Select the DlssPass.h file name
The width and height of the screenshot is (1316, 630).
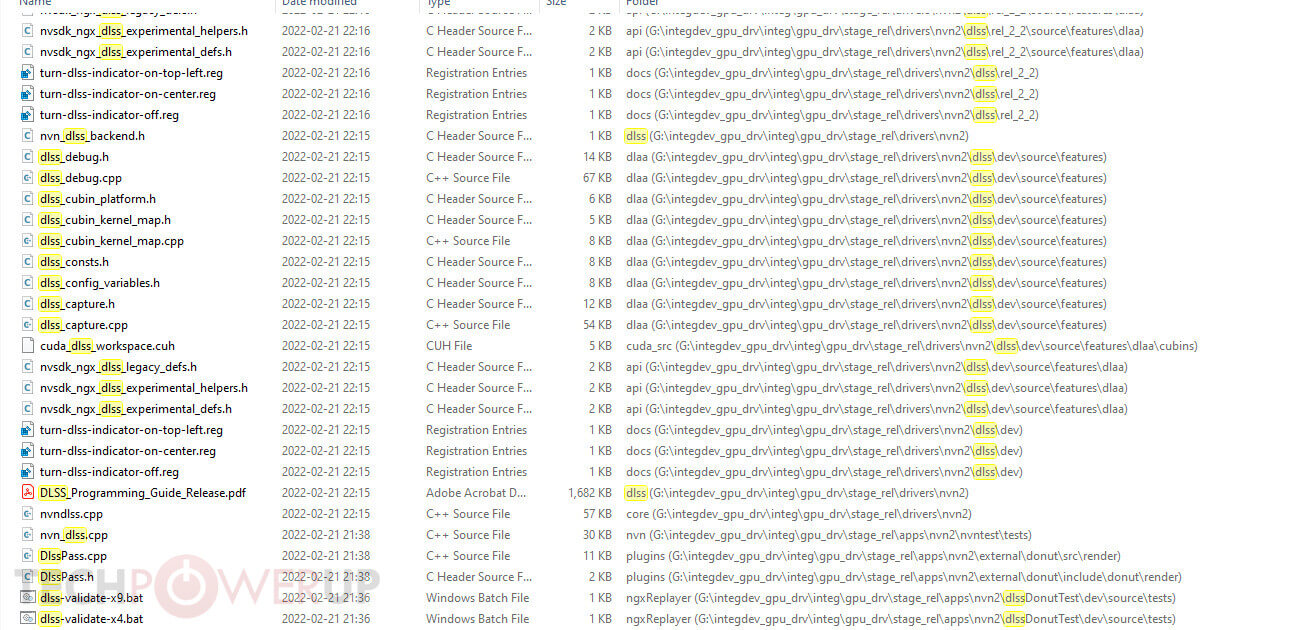pos(66,577)
